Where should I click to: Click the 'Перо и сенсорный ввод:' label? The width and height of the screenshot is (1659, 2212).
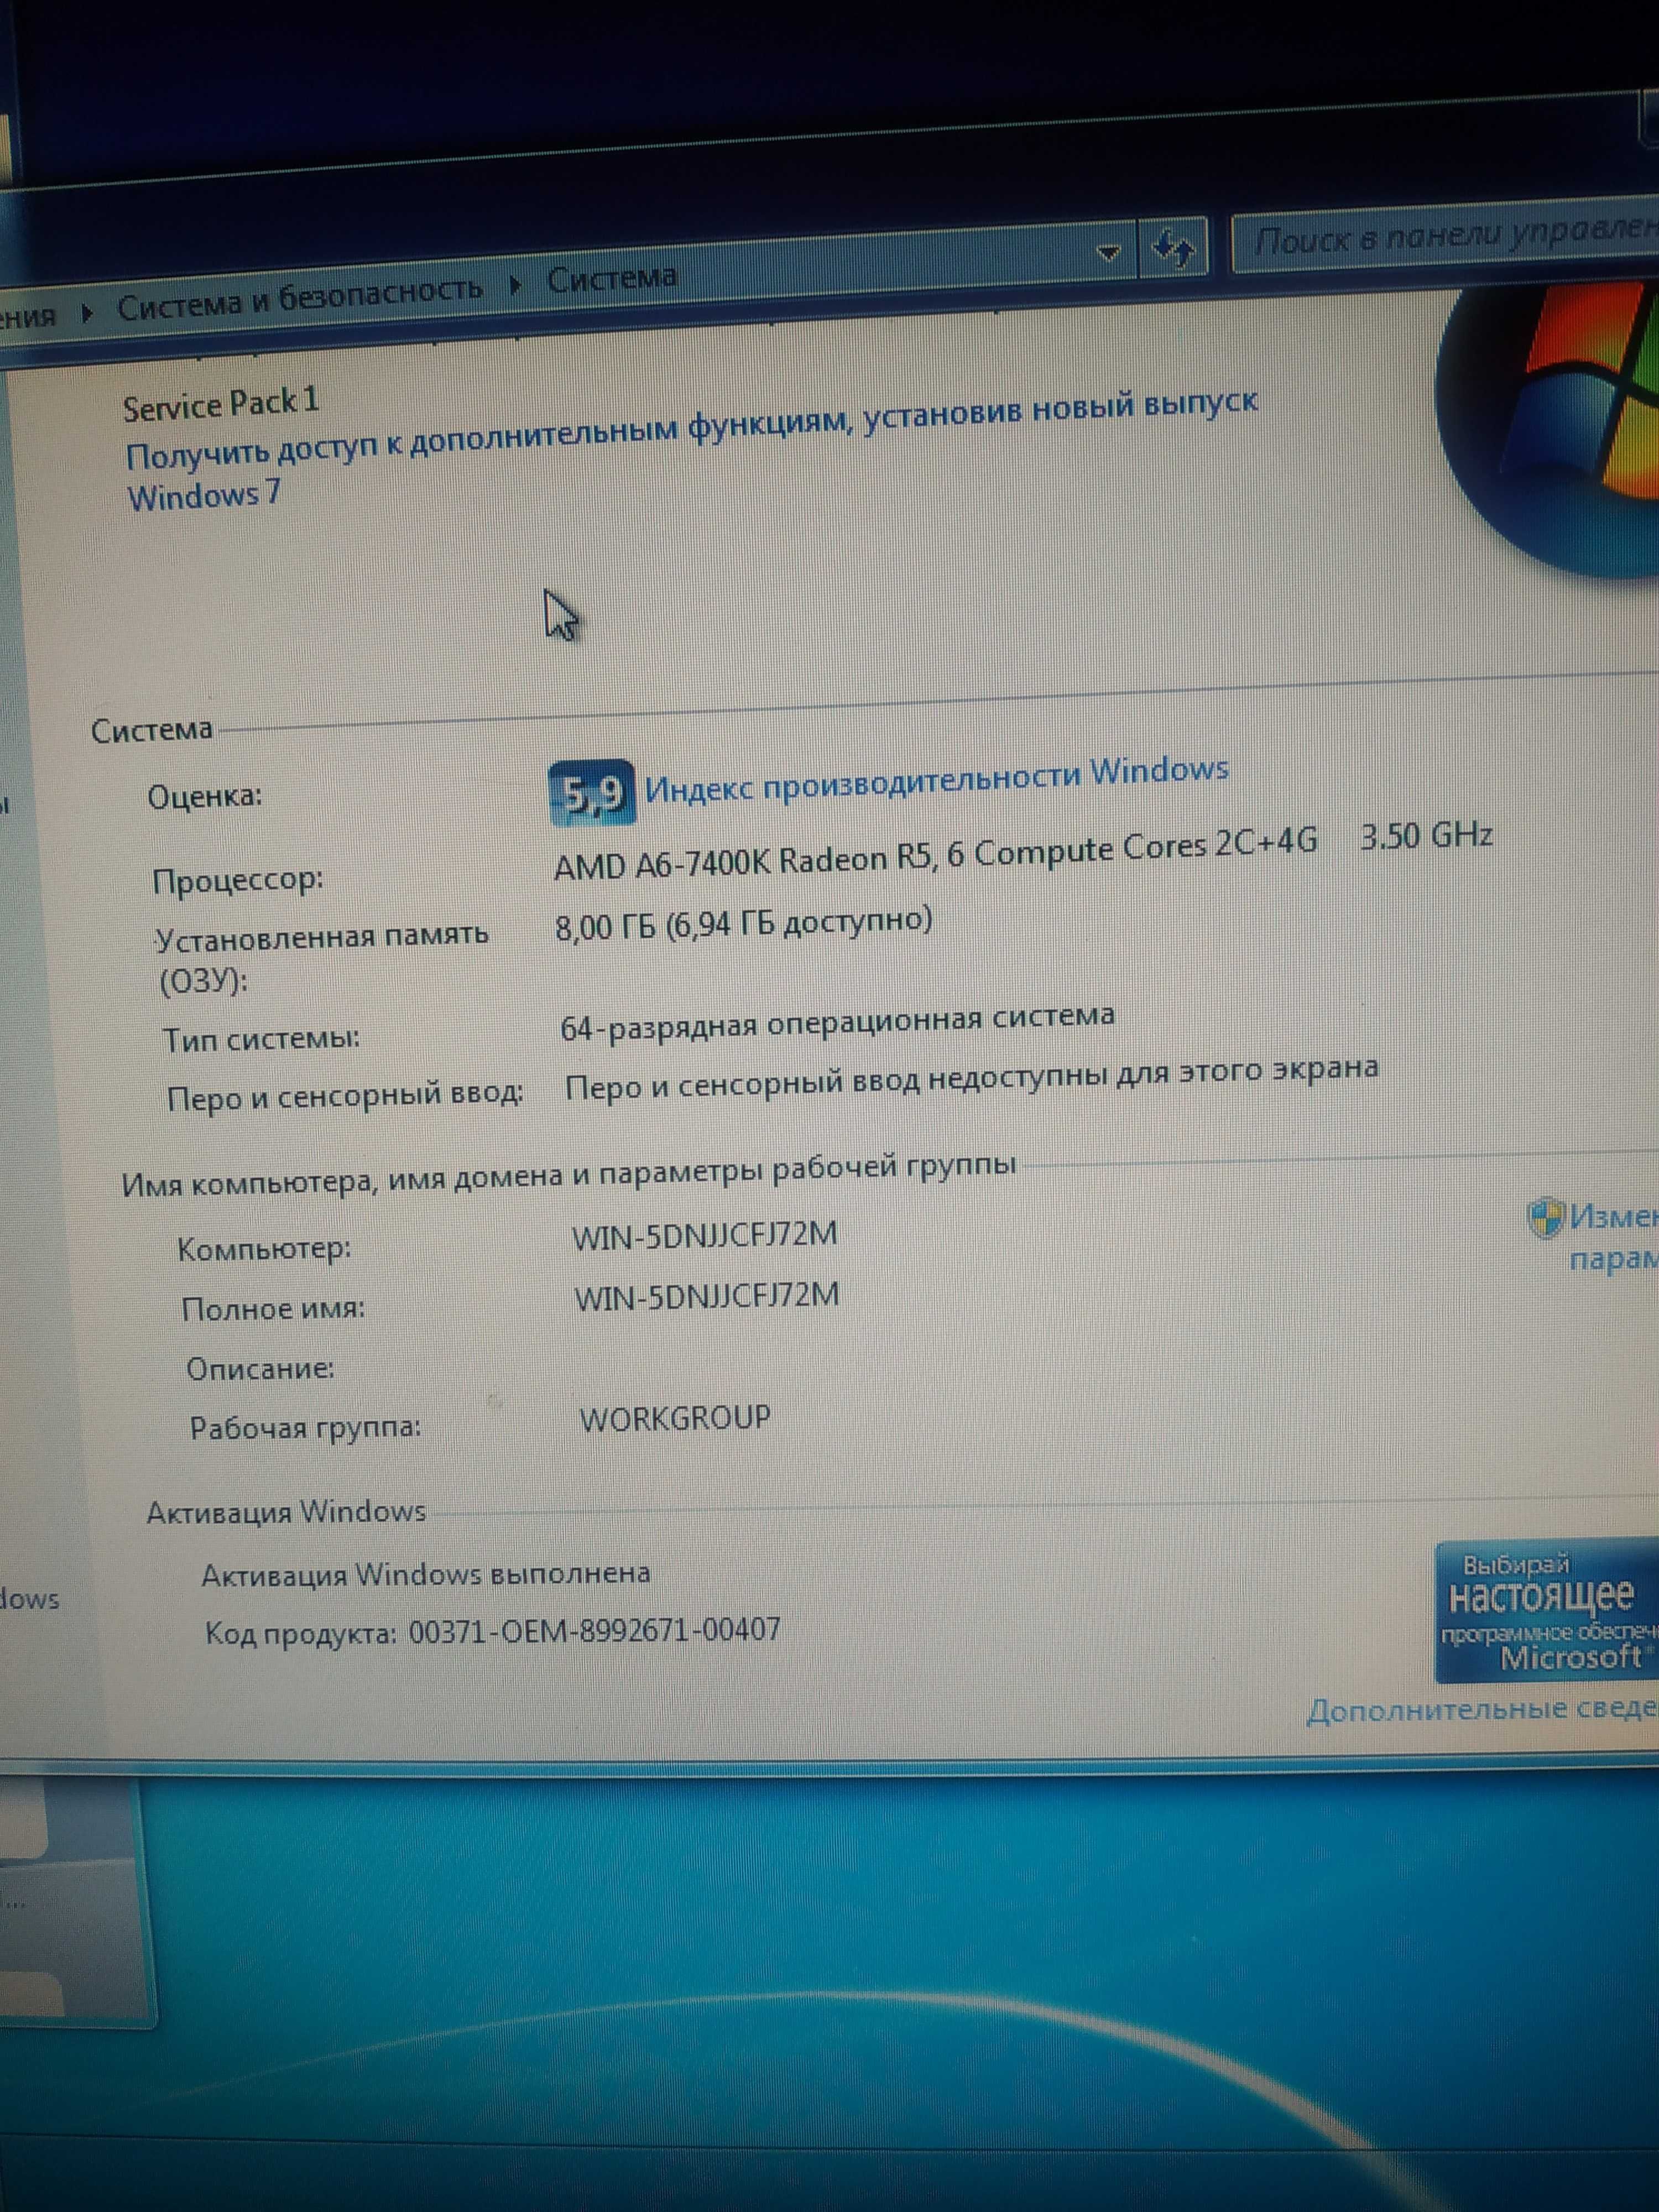point(345,1096)
